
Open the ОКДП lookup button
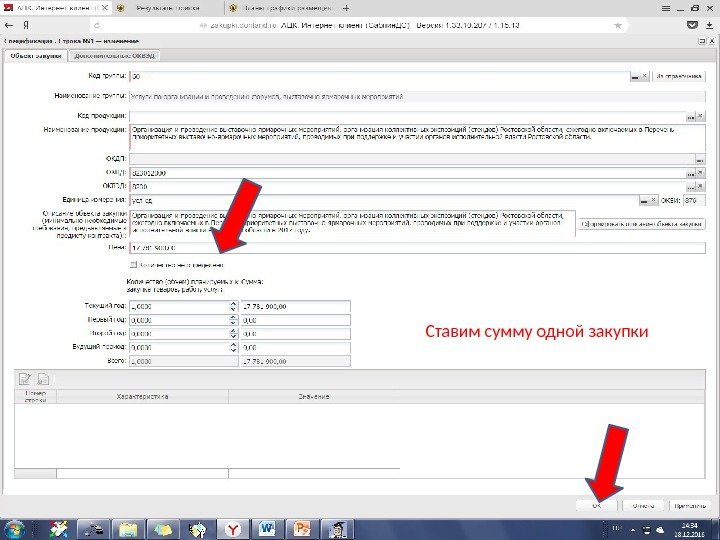(700, 160)
